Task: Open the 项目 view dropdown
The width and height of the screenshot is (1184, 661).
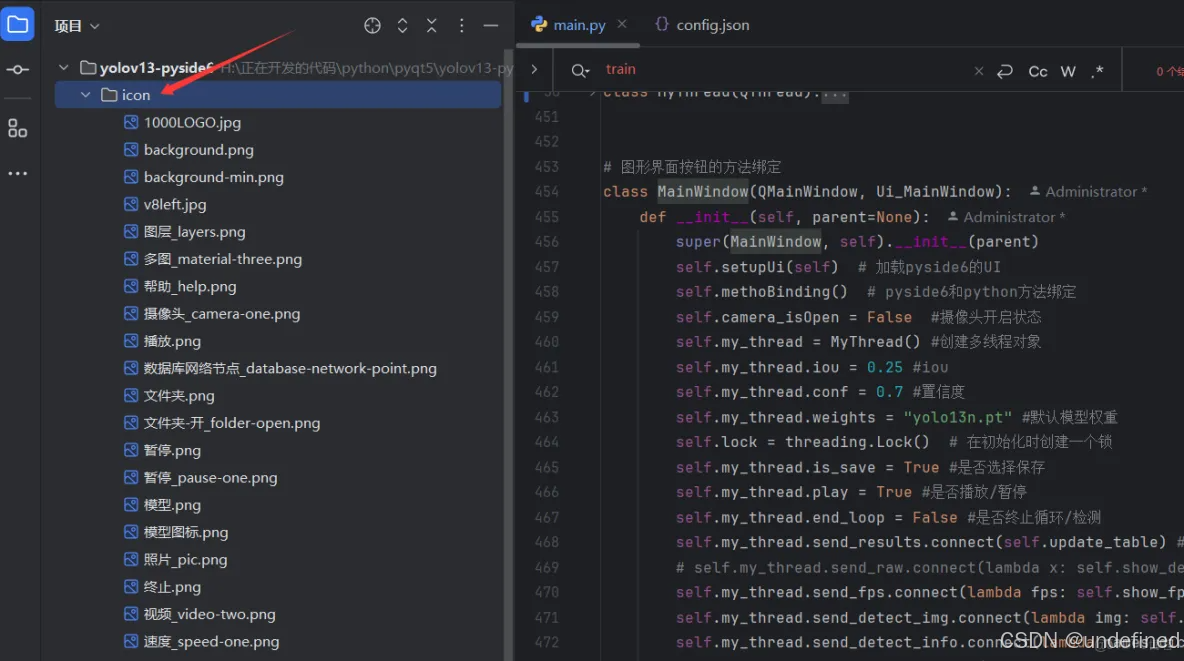Action: click(x=77, y=26)
